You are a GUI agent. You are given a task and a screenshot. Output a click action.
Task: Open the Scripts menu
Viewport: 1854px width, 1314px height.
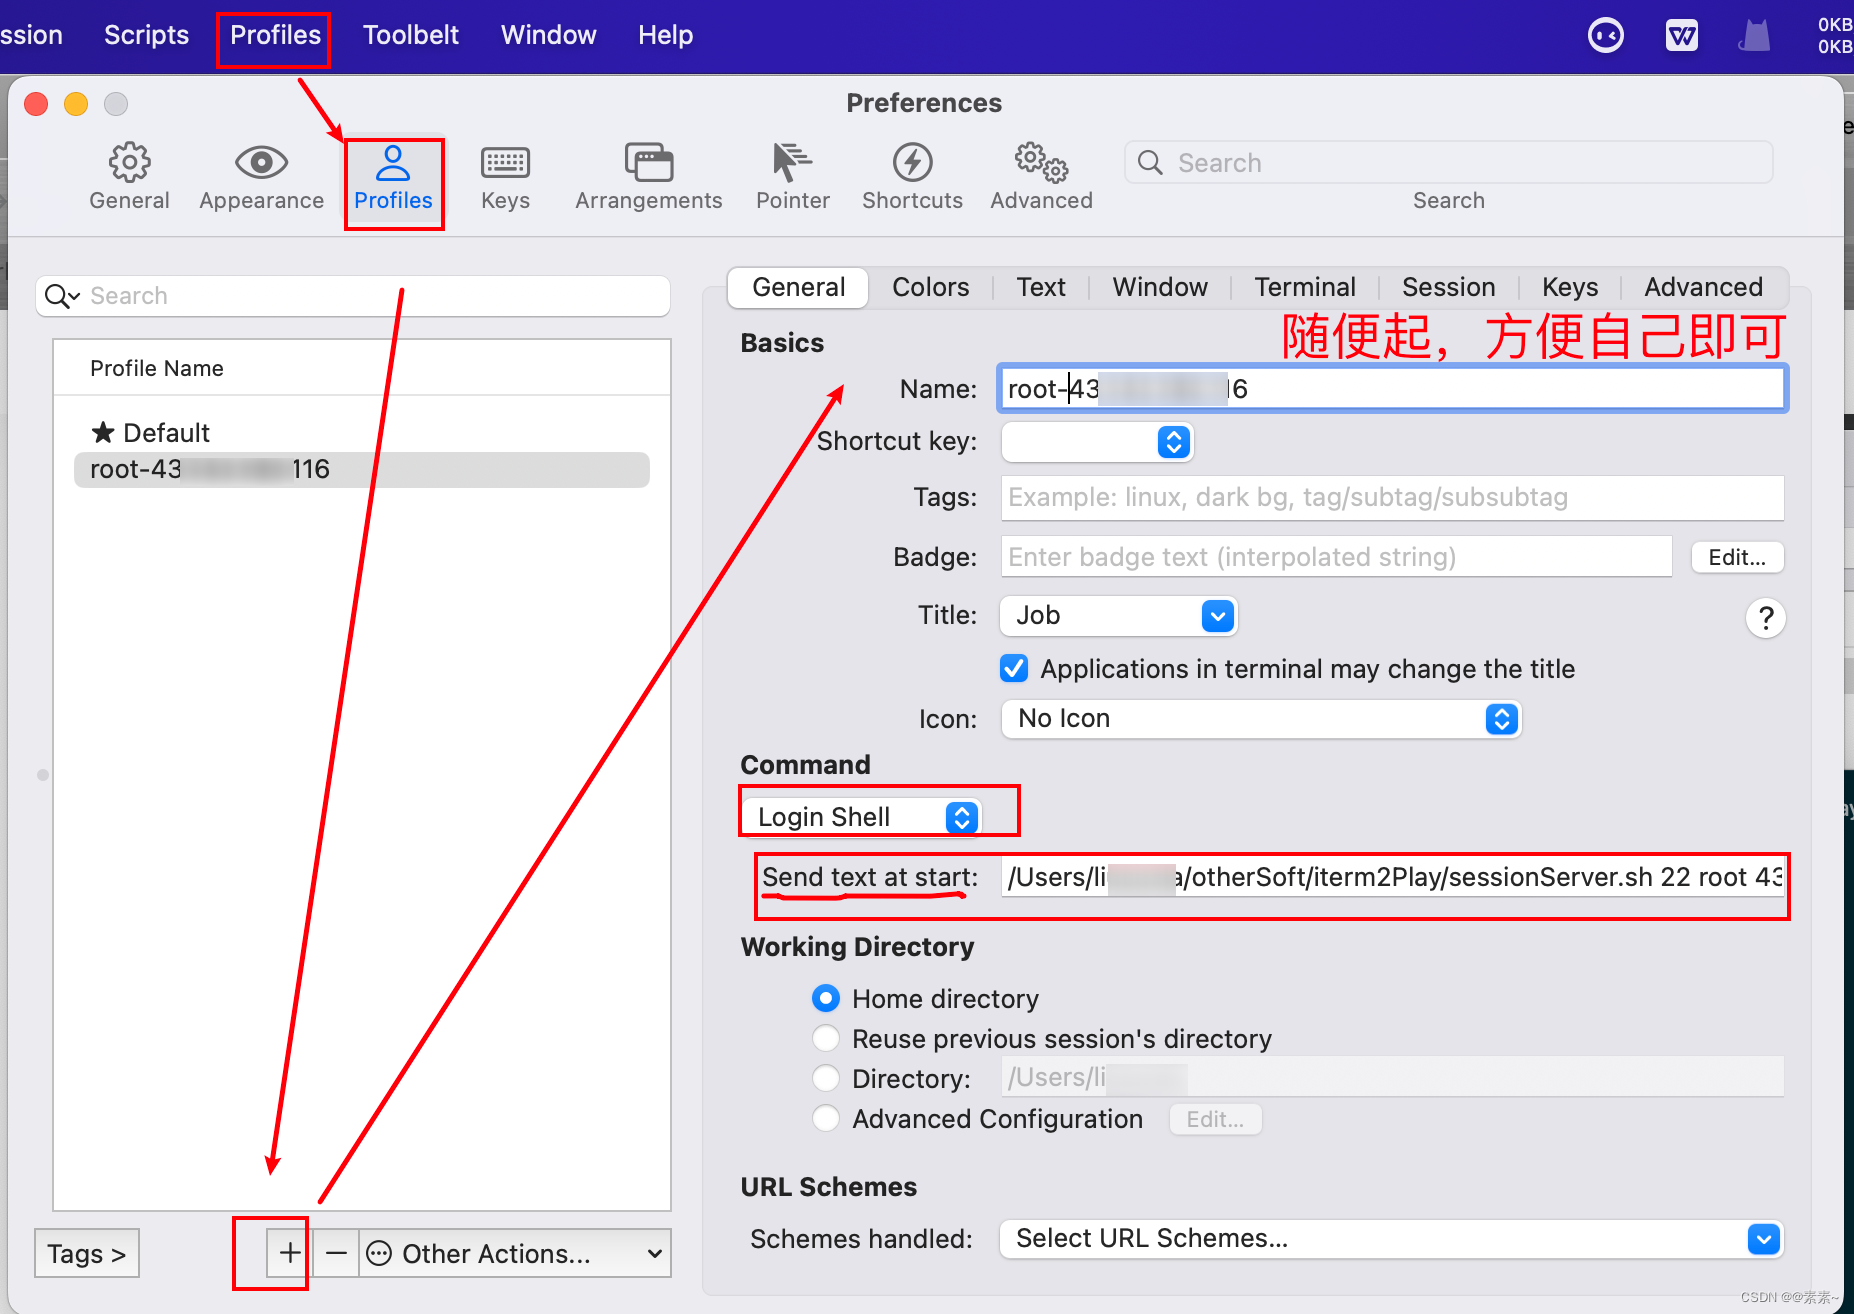click(x=146, y=35)
